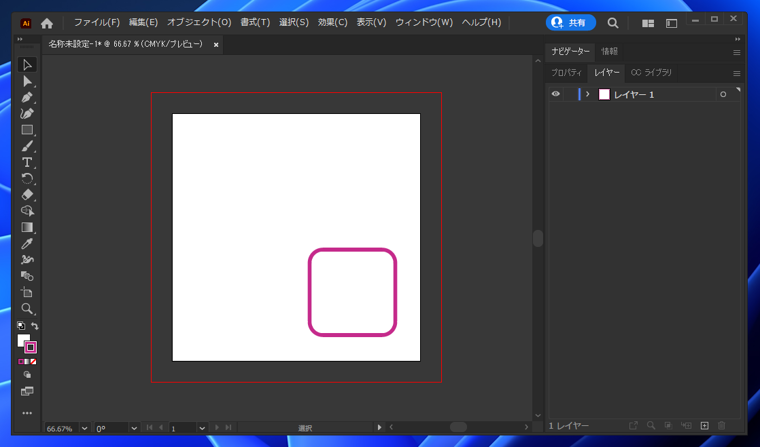Select the Direct Selection tool
This screenshot has width=760, height=447.
[27, 81]
